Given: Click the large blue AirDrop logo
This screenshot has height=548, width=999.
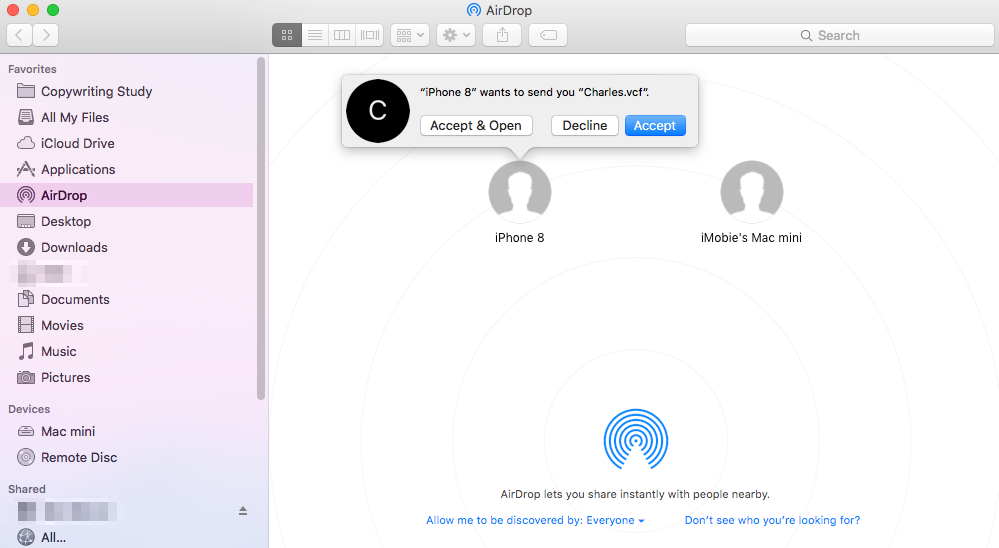Looking at the screenshot, I should coord(635,440).
